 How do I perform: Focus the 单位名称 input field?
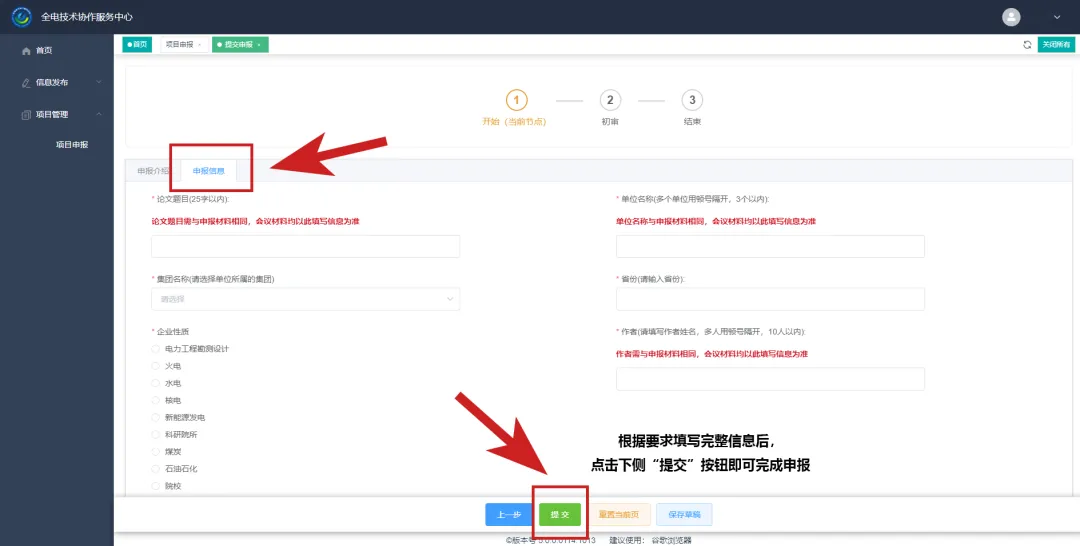[x=770, y=246]
